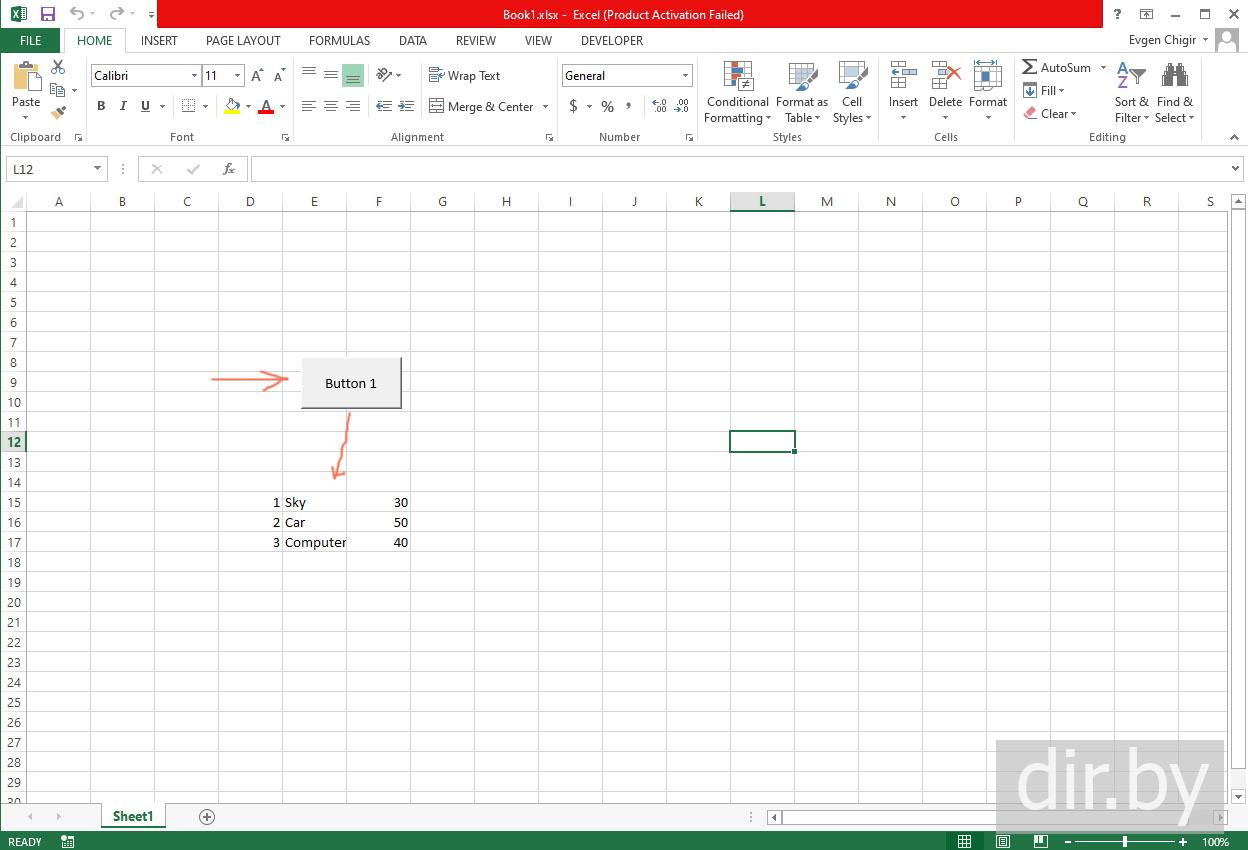Click the Merge & Center button
The image size is (1248, 850).
[489, 106]
